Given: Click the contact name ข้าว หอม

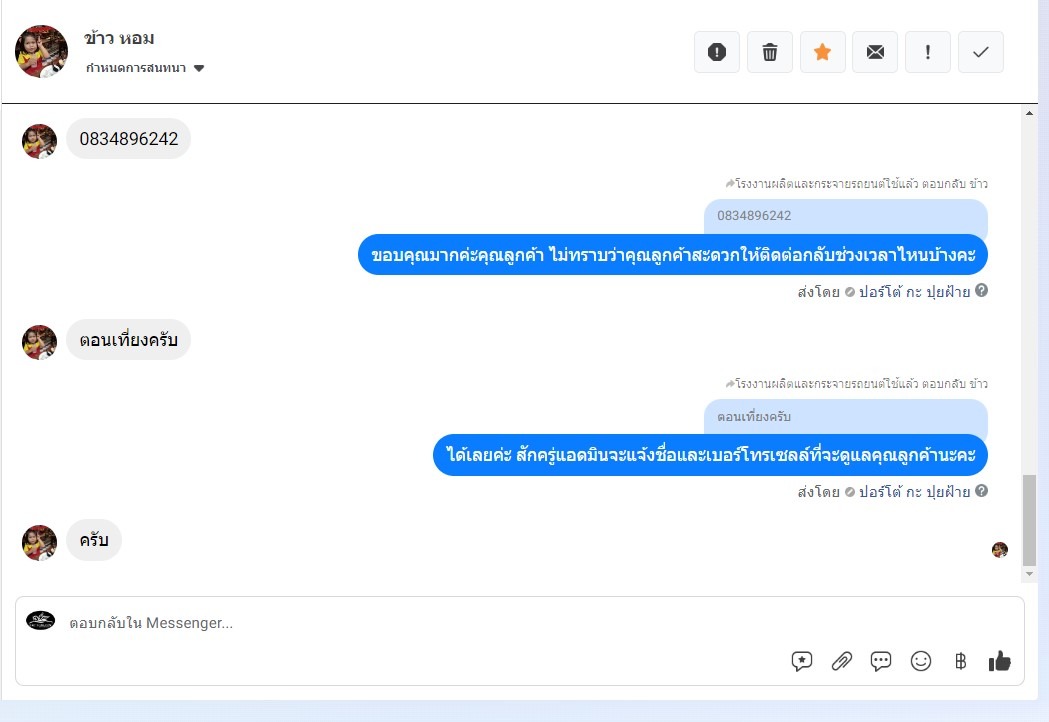Looking at the screenshot, I should 119,38.
